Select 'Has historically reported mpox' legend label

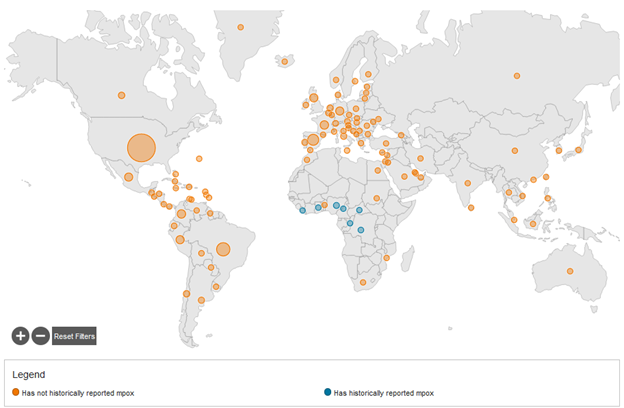[384, 393]
